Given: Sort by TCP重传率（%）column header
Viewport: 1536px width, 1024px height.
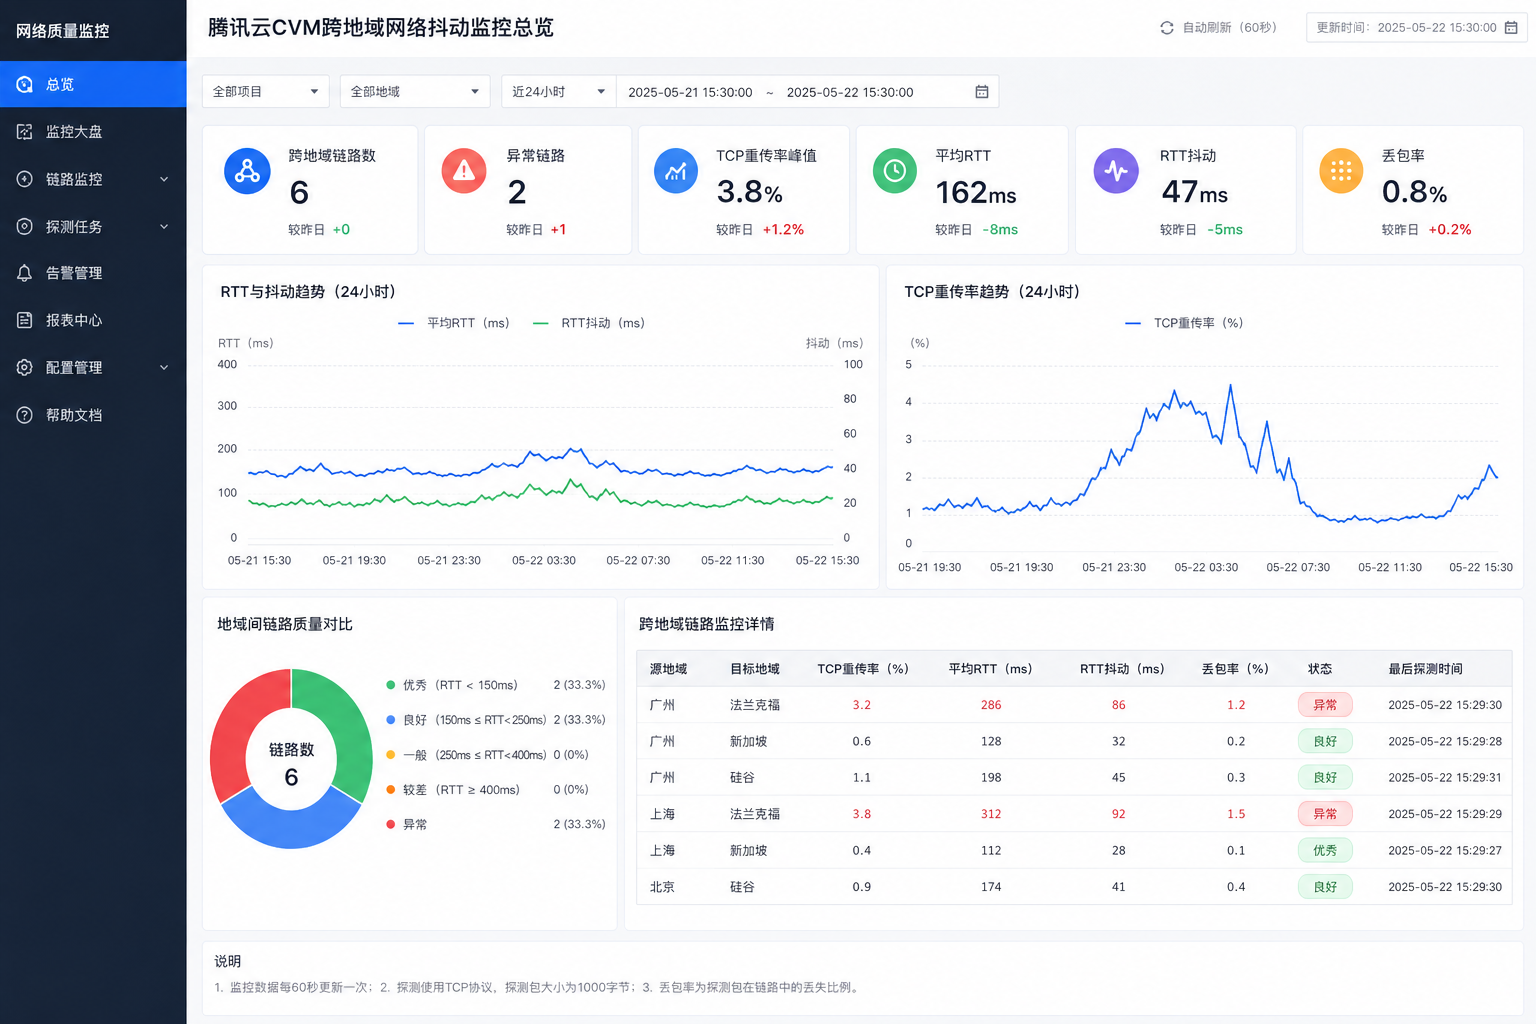Looking at the screenshot, I should (863, 669).
